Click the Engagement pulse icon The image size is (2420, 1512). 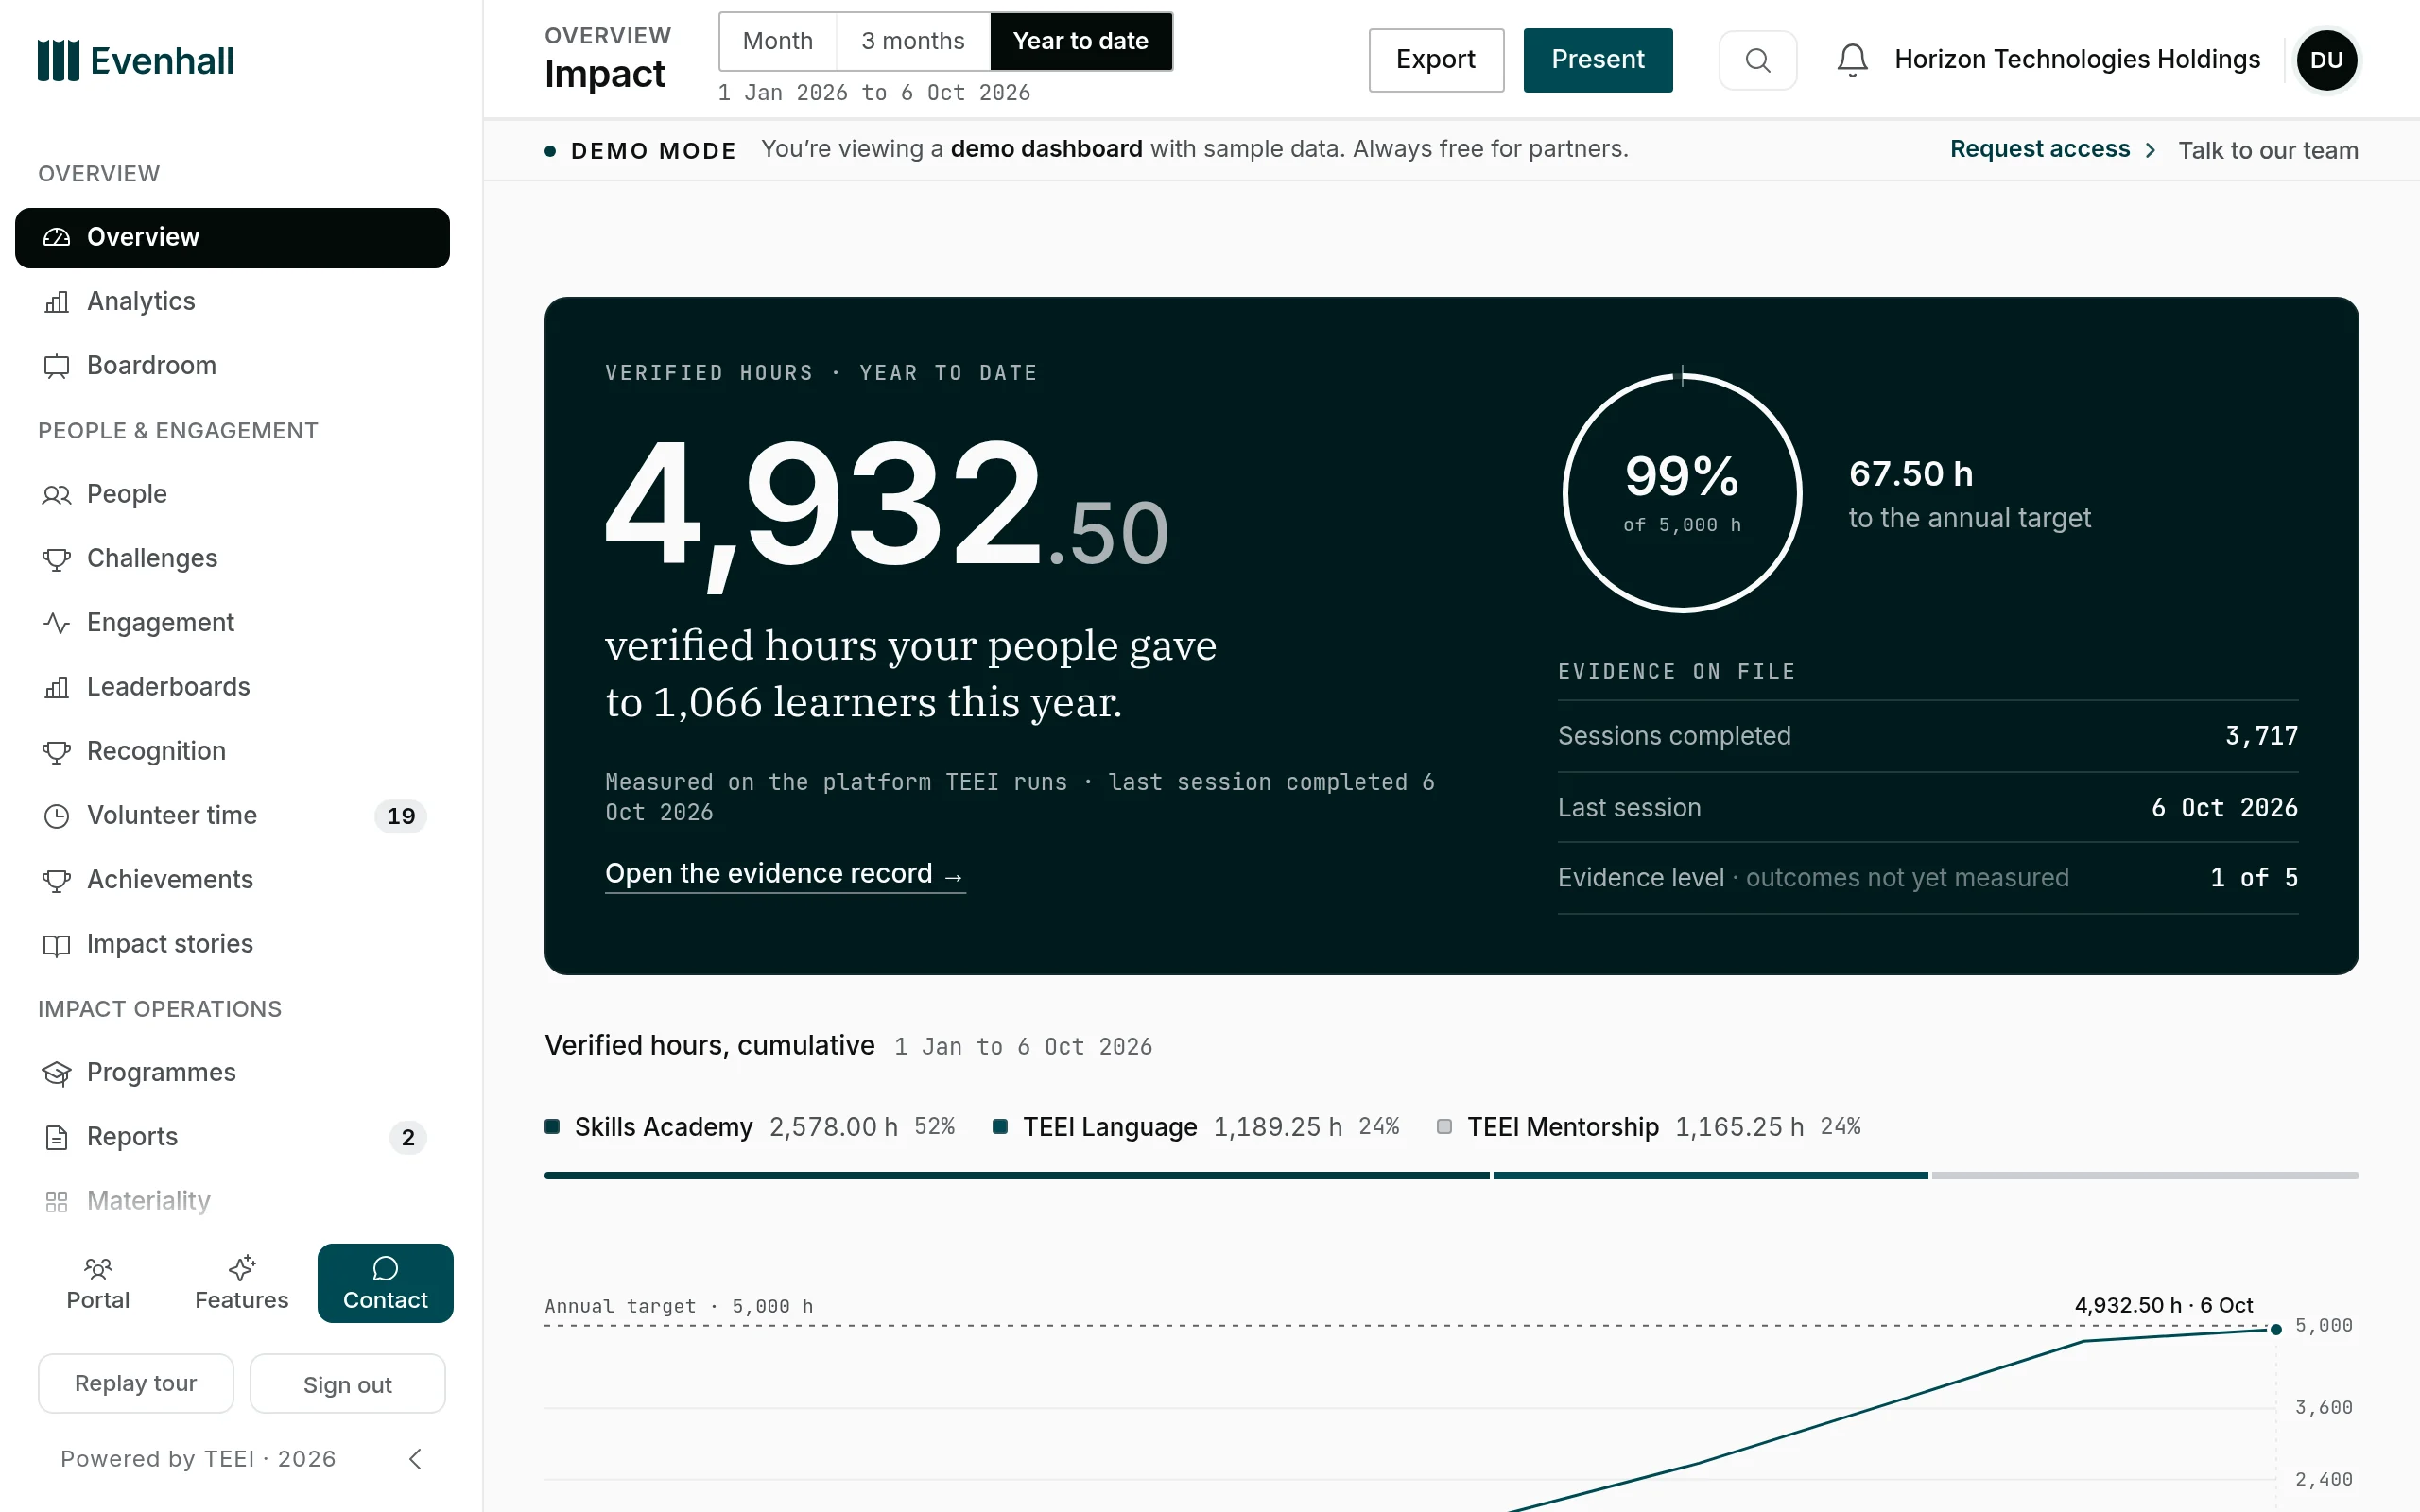coord(56,622)
